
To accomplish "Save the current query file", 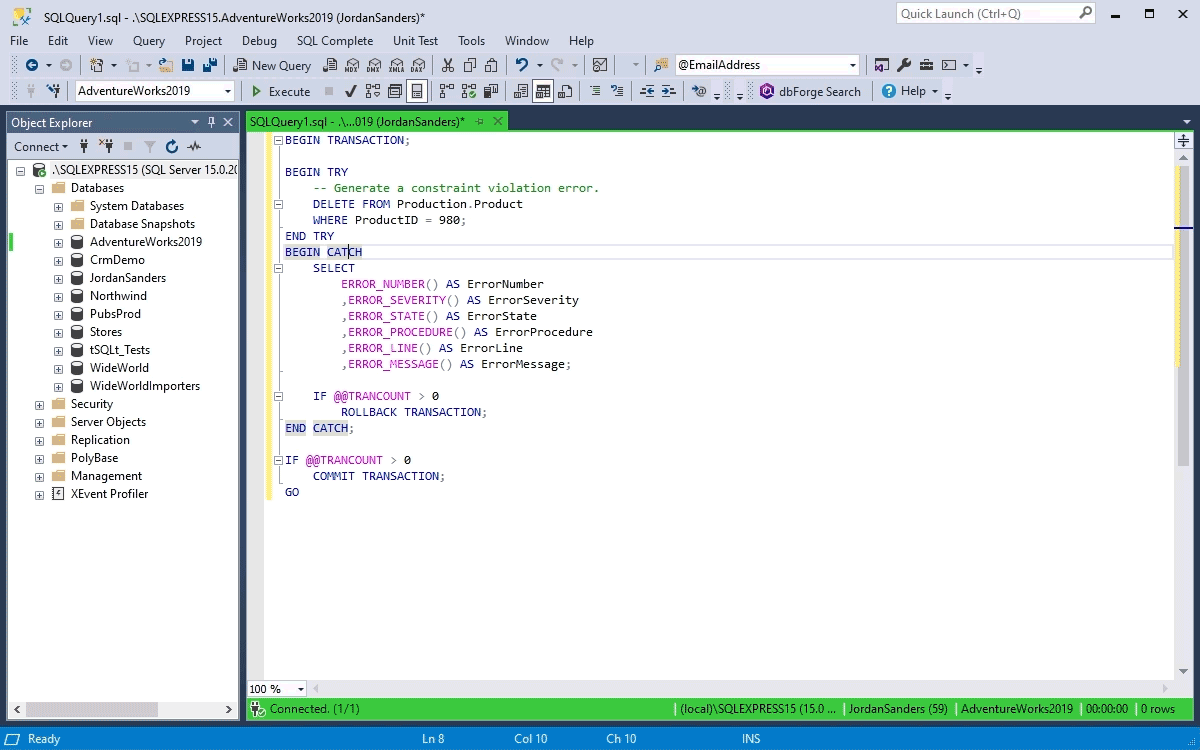I will [x=189, y=64].
